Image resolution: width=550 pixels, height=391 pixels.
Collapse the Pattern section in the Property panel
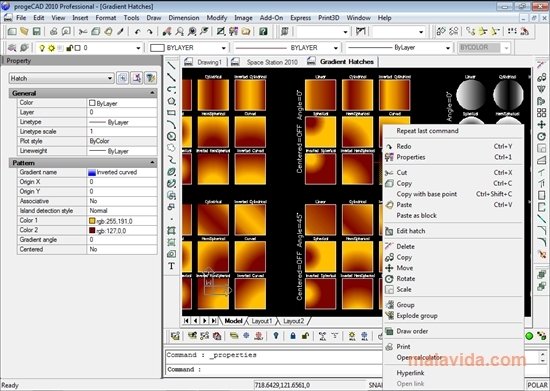pos(152,163)
